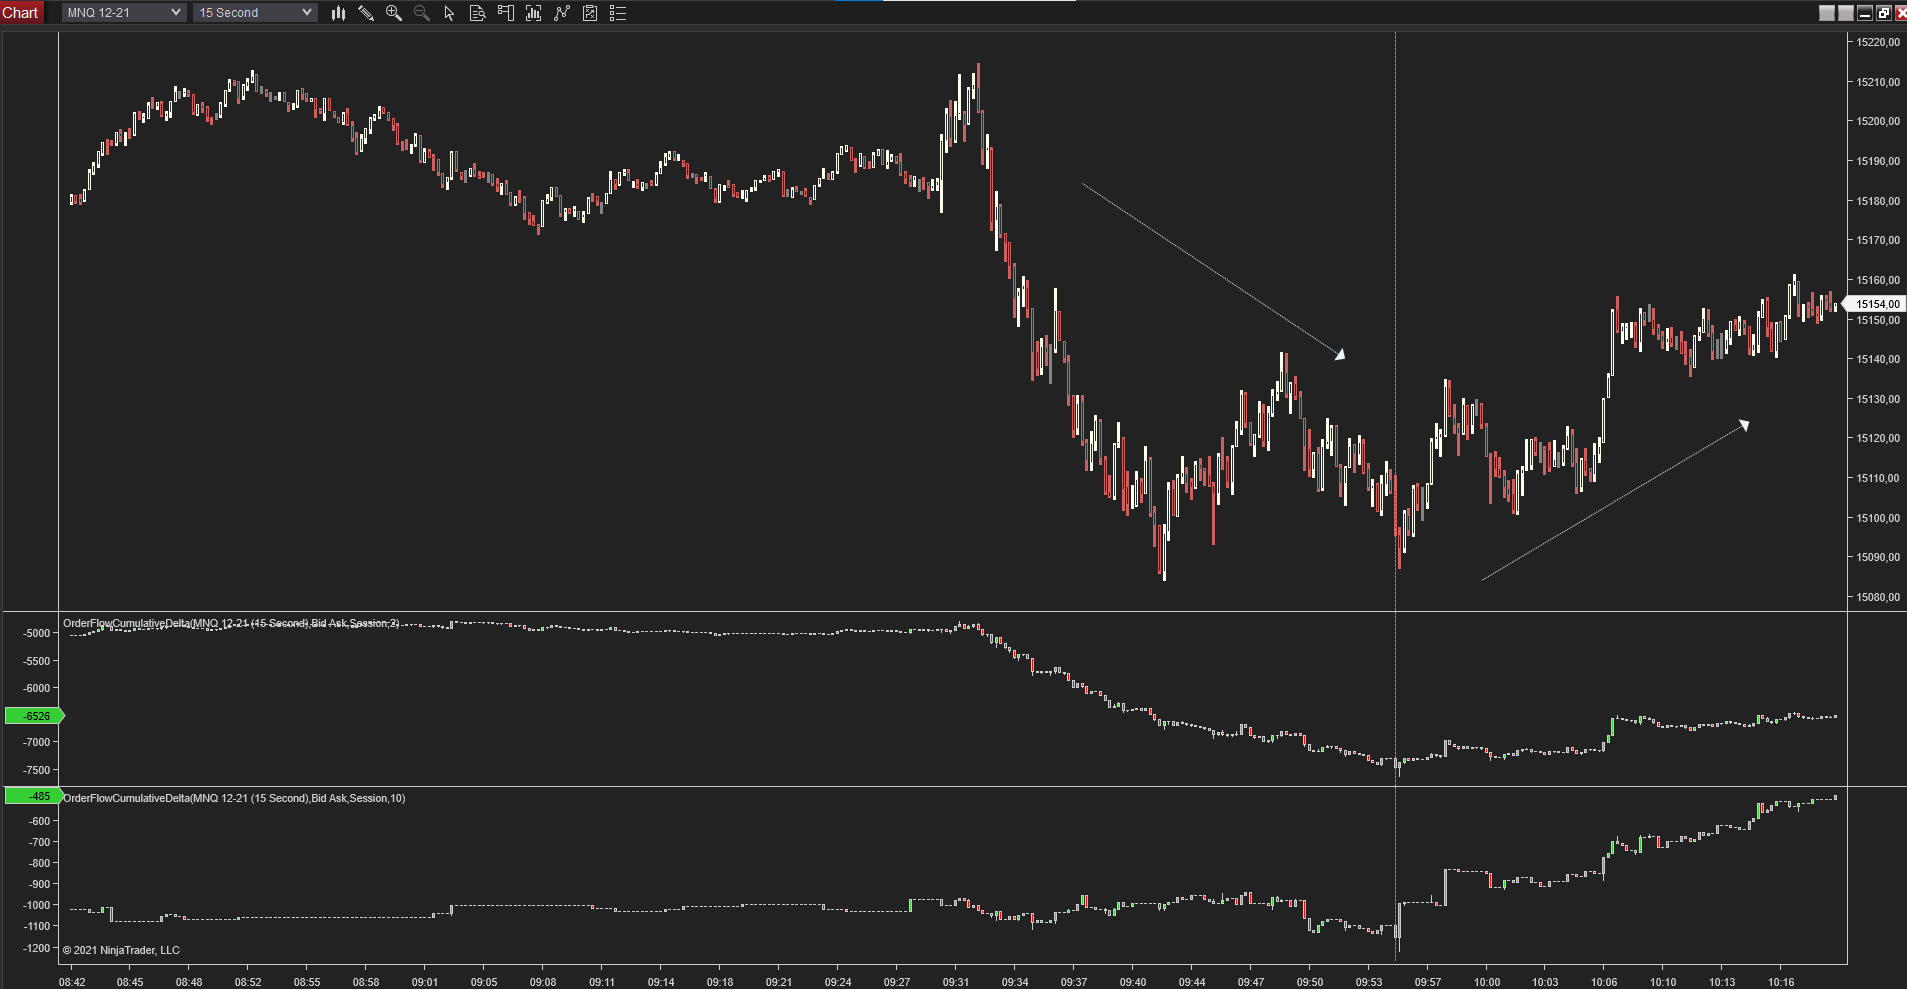Open the indicators line-graph icon
This screenshot has width=1907, height=989.
click(562, 13)
